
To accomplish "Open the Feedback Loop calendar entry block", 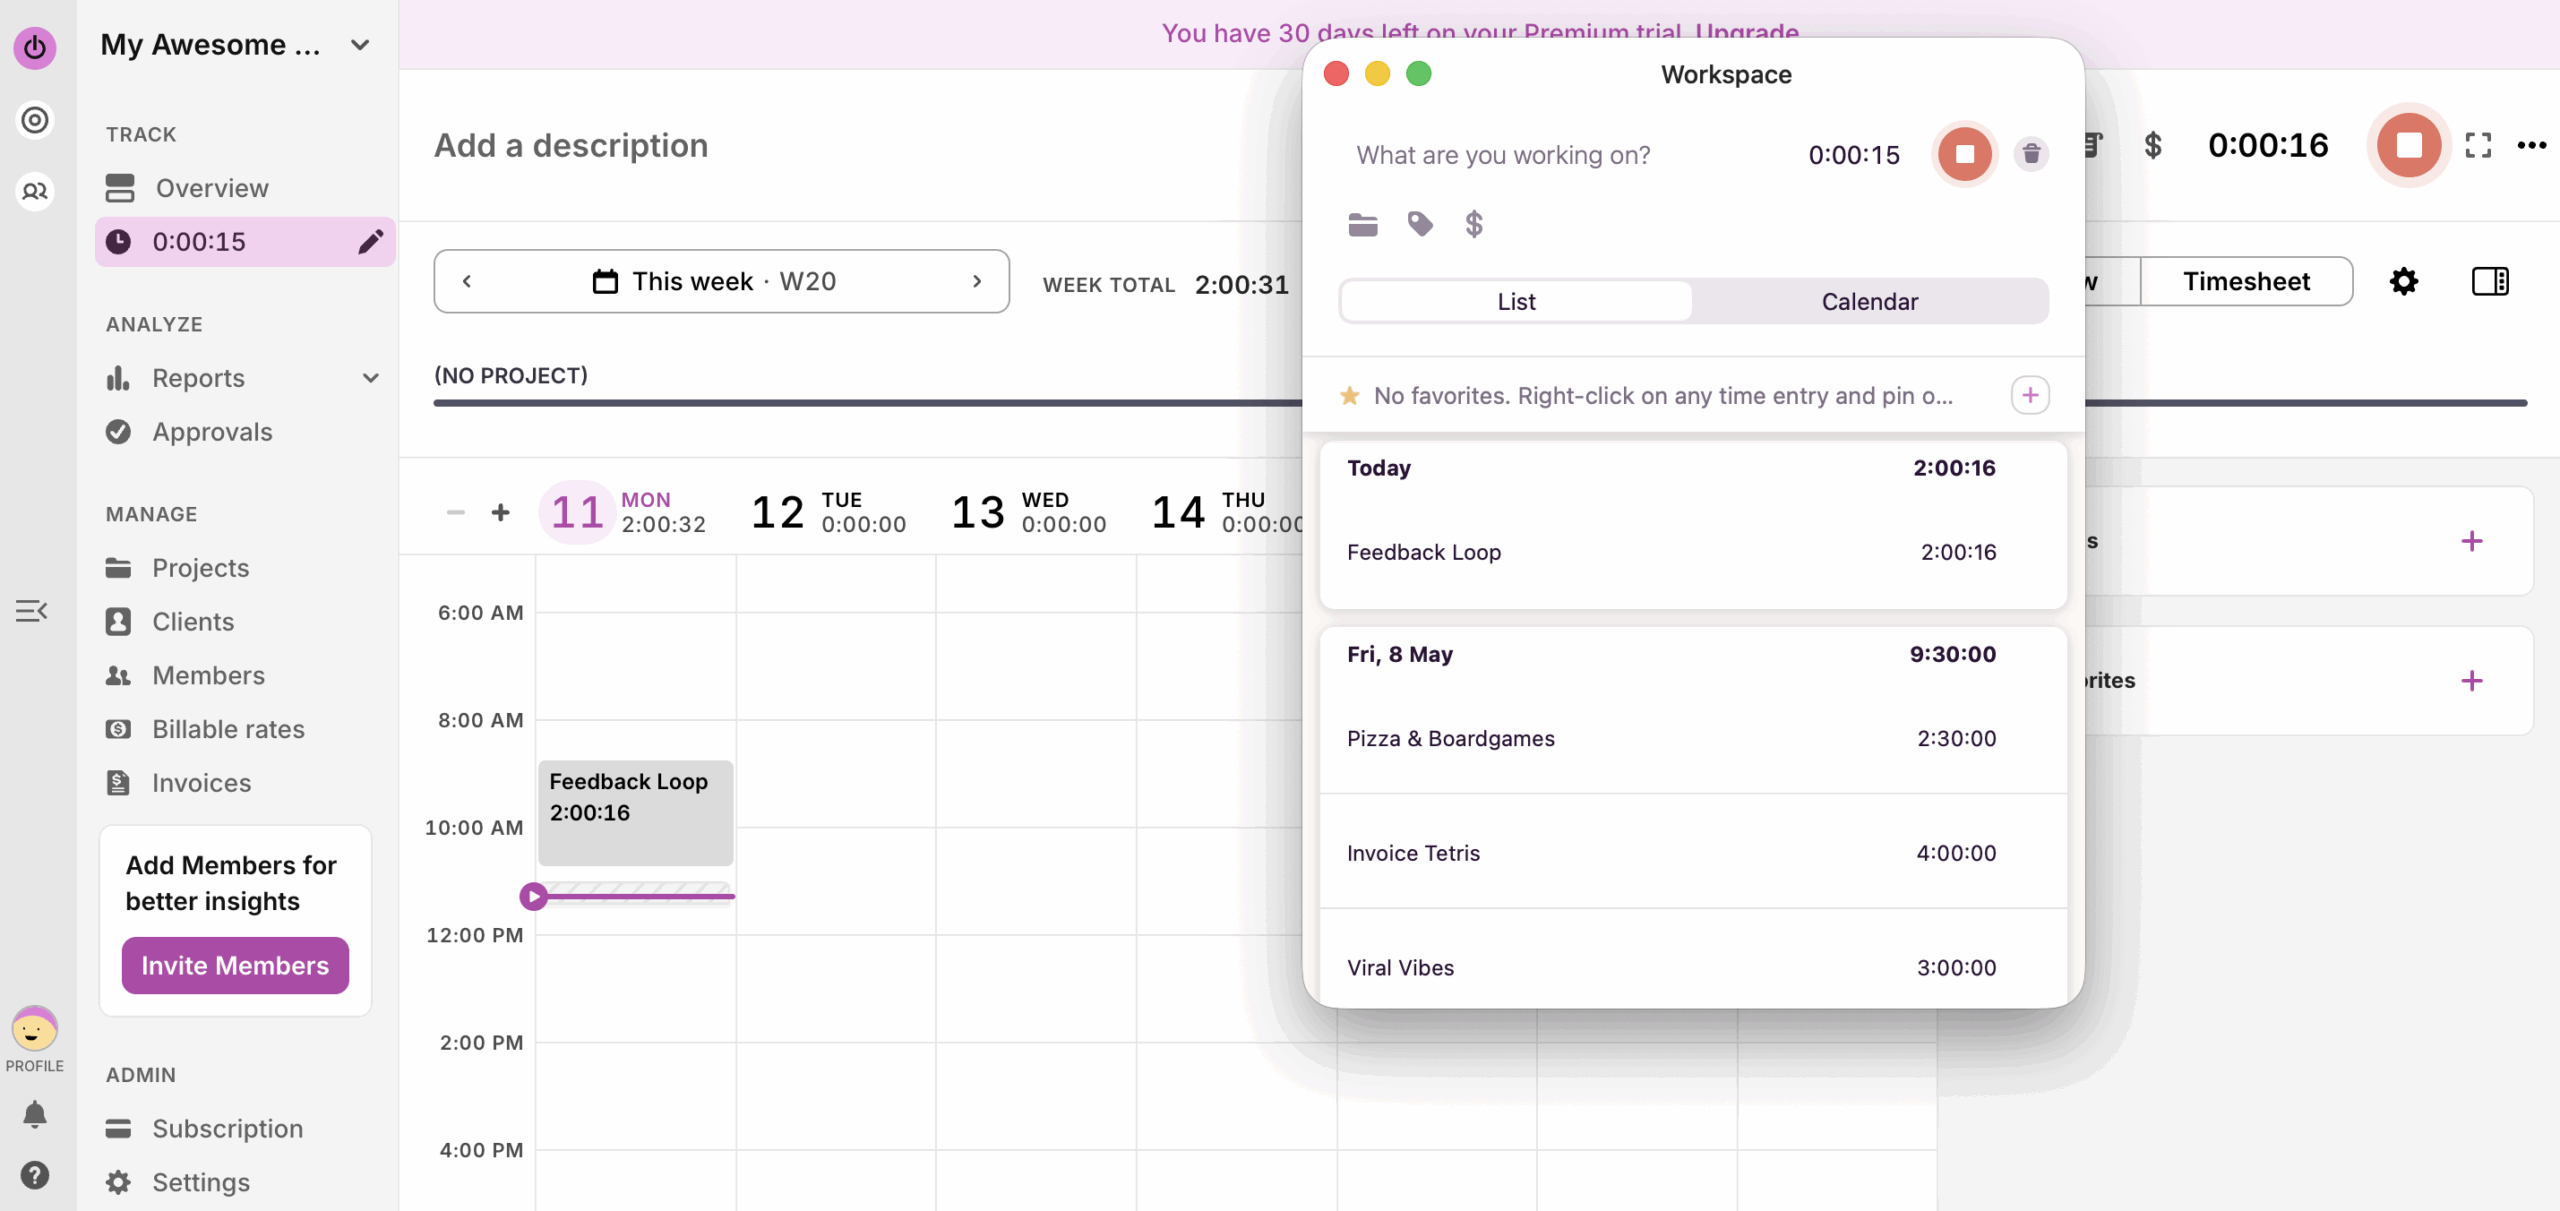I will [x=636, y=813].
